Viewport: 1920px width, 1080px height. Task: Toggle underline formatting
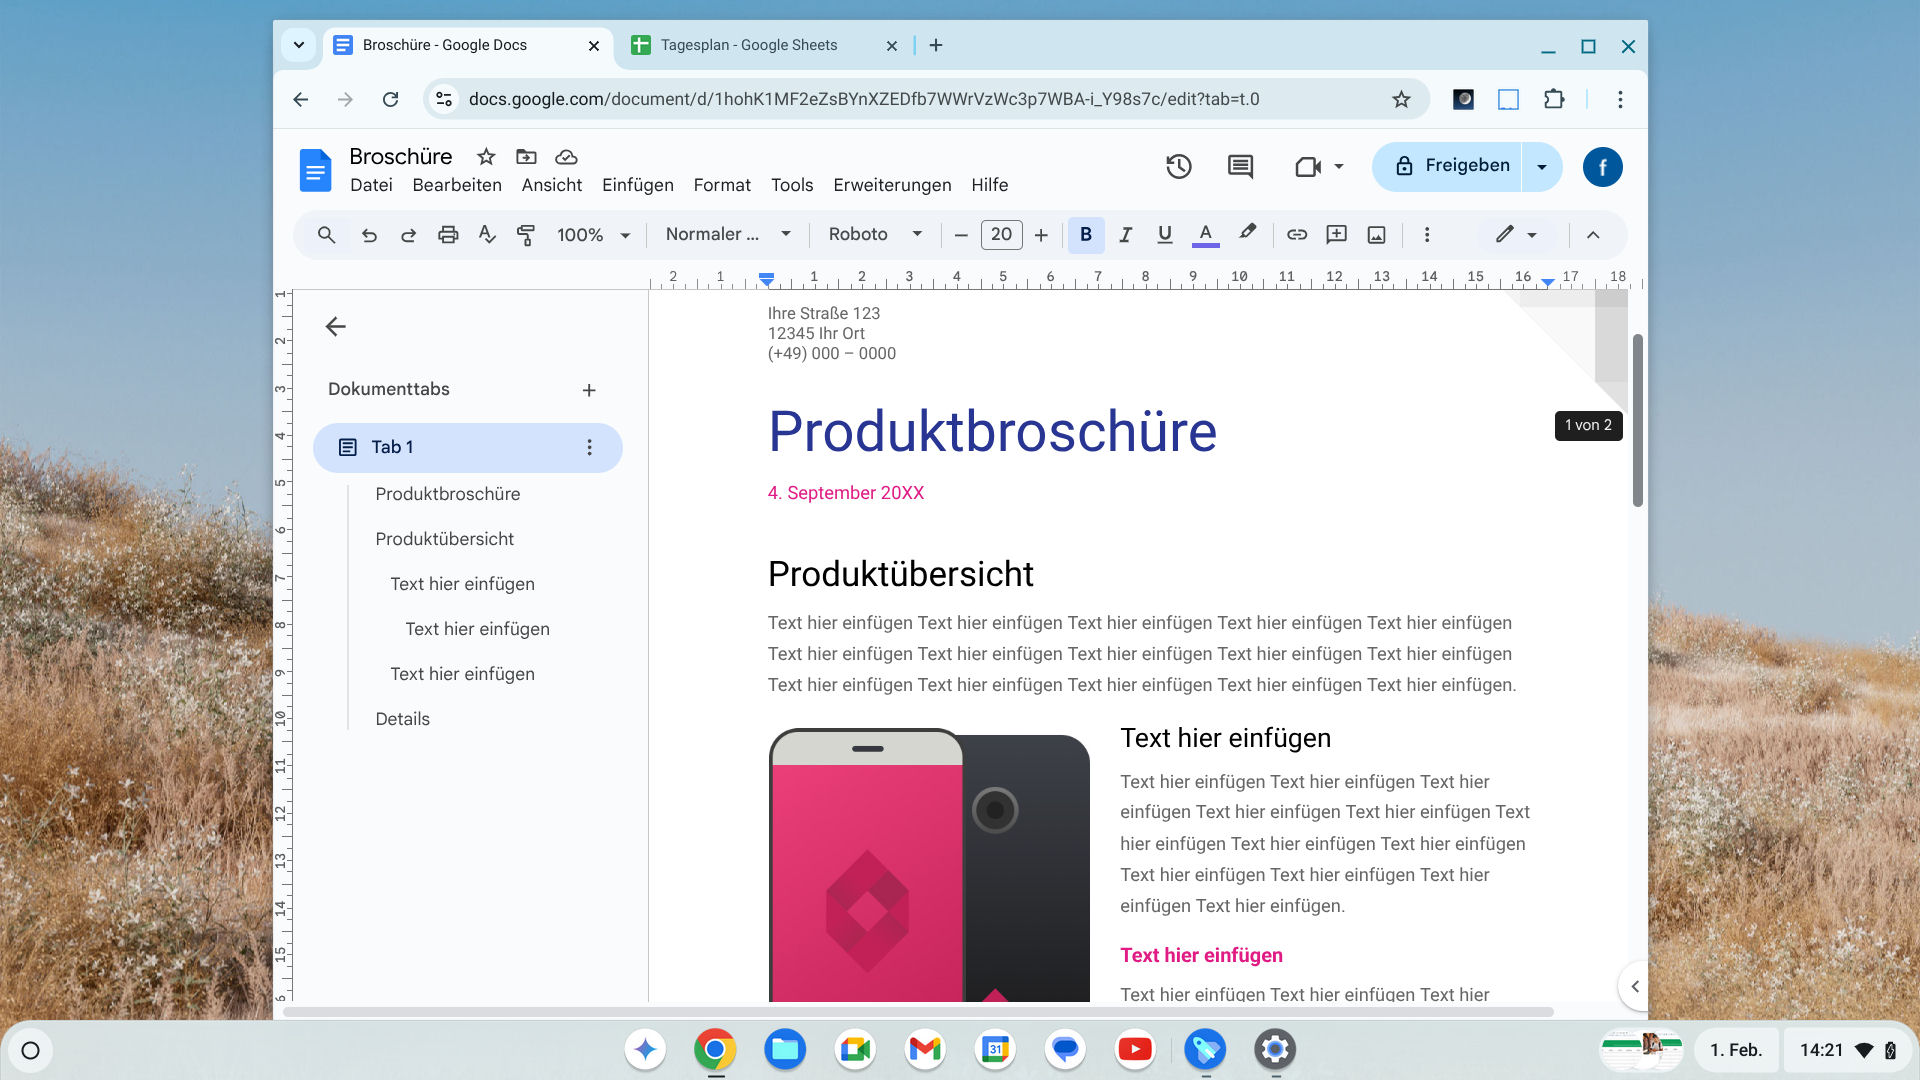click(1165, 235)
